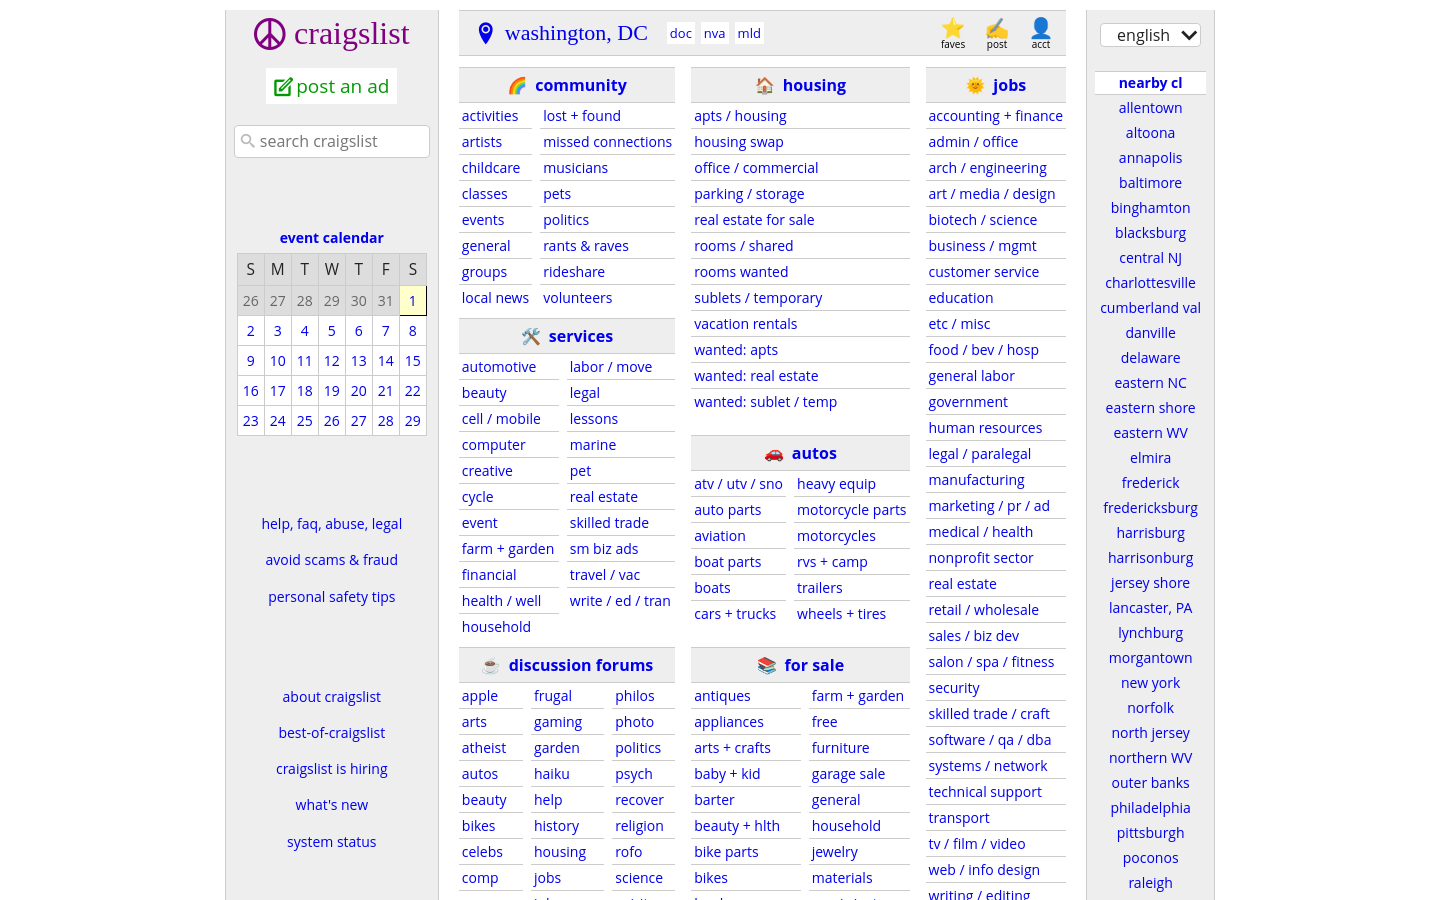The width and height of the screenshot is (1440, 900).
Task: Open about craigslist link
Action: (x=332, y=697)
